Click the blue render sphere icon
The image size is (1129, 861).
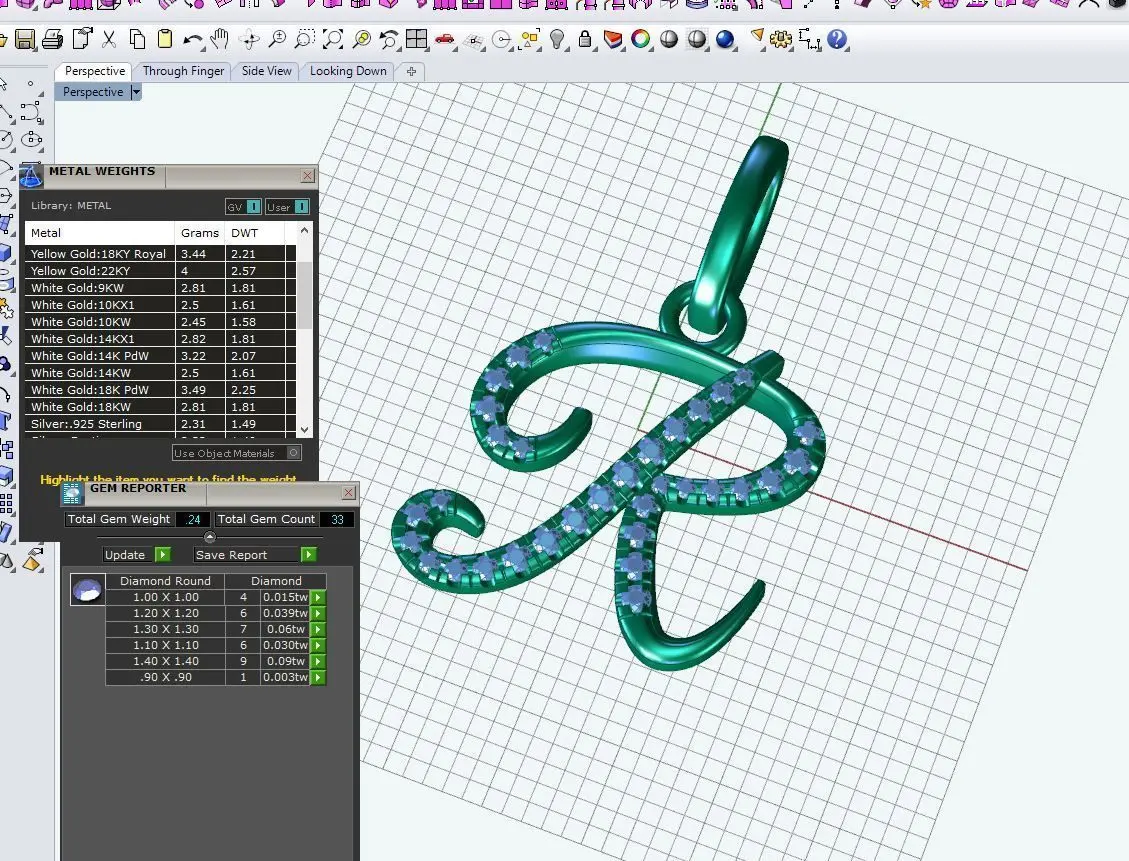pos(725,39)
